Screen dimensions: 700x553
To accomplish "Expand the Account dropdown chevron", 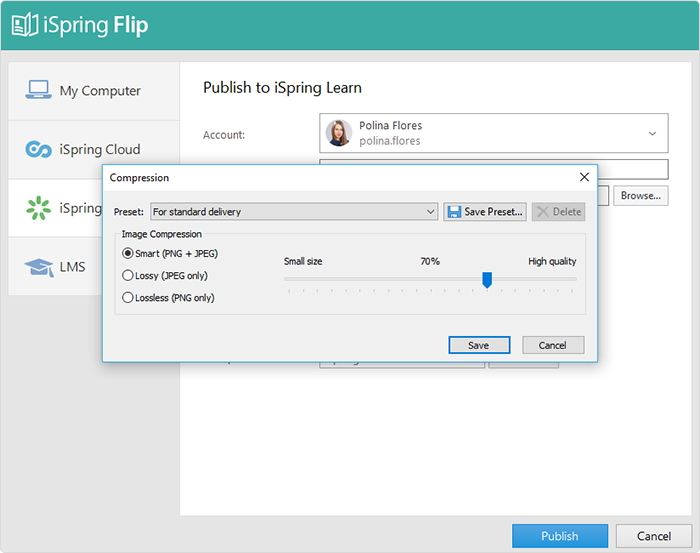I will (652, 133).
